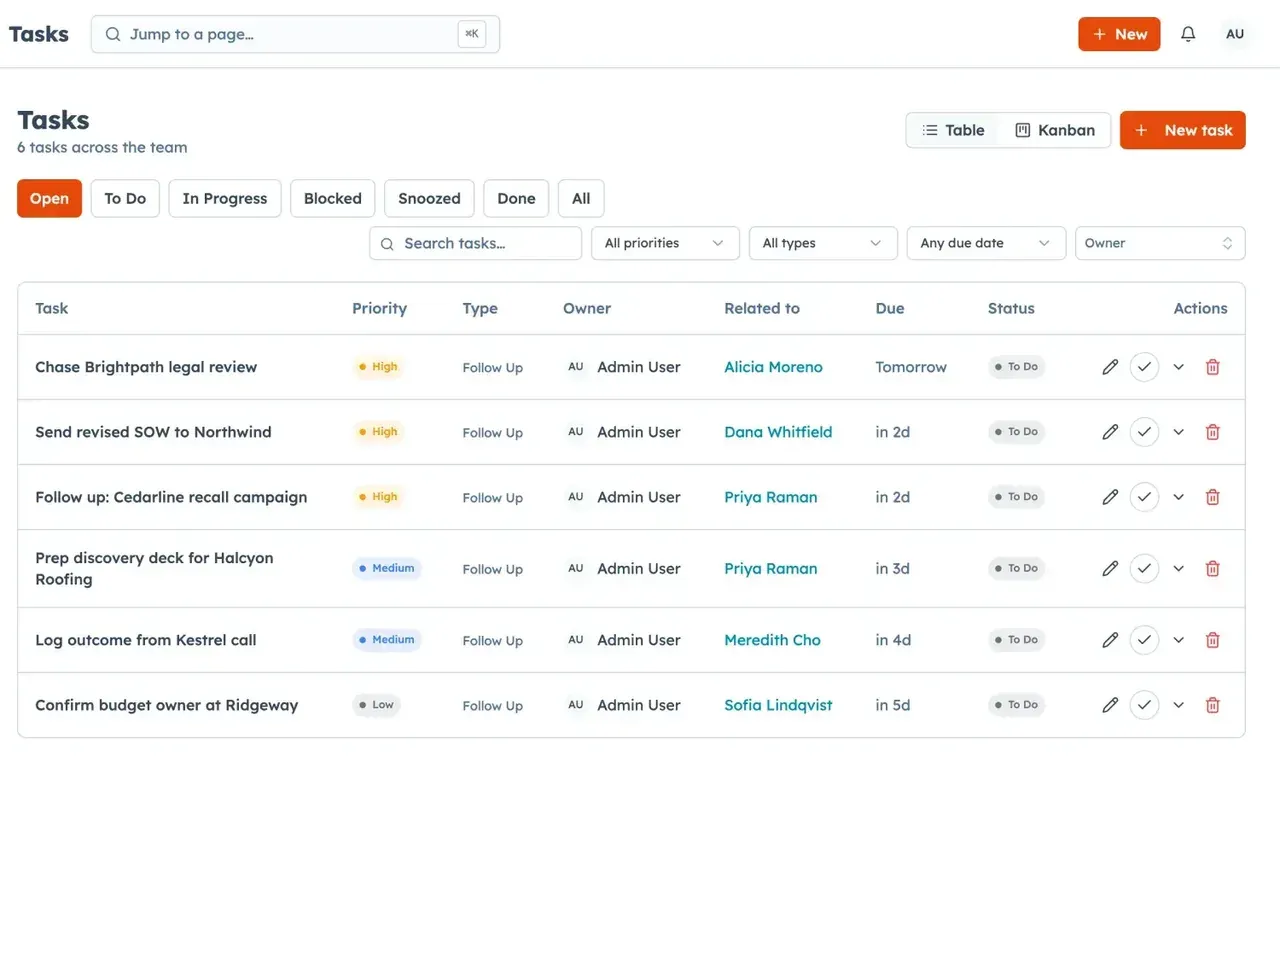1280x960 pixels.
Task: Edit the Prep discovery deck for Halcyon task
Action: (1110, 568)
